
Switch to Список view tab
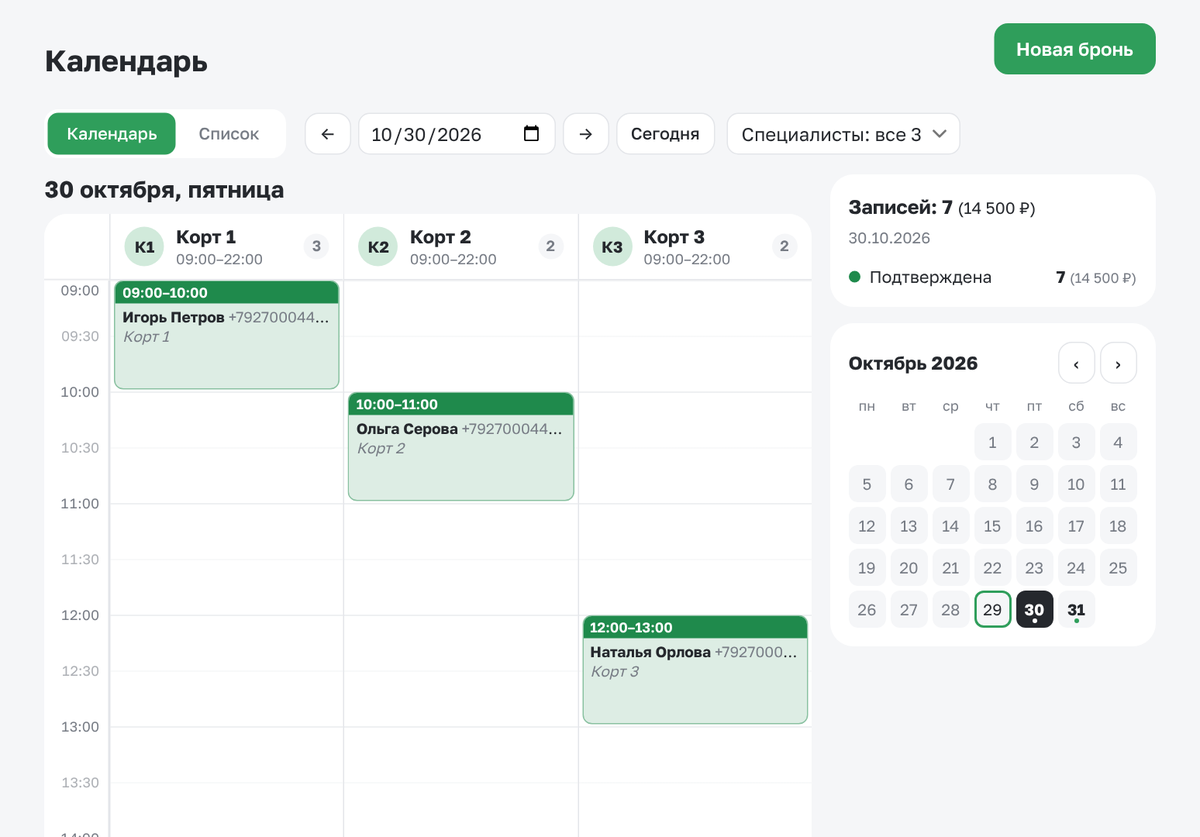(x=229, y=134)
